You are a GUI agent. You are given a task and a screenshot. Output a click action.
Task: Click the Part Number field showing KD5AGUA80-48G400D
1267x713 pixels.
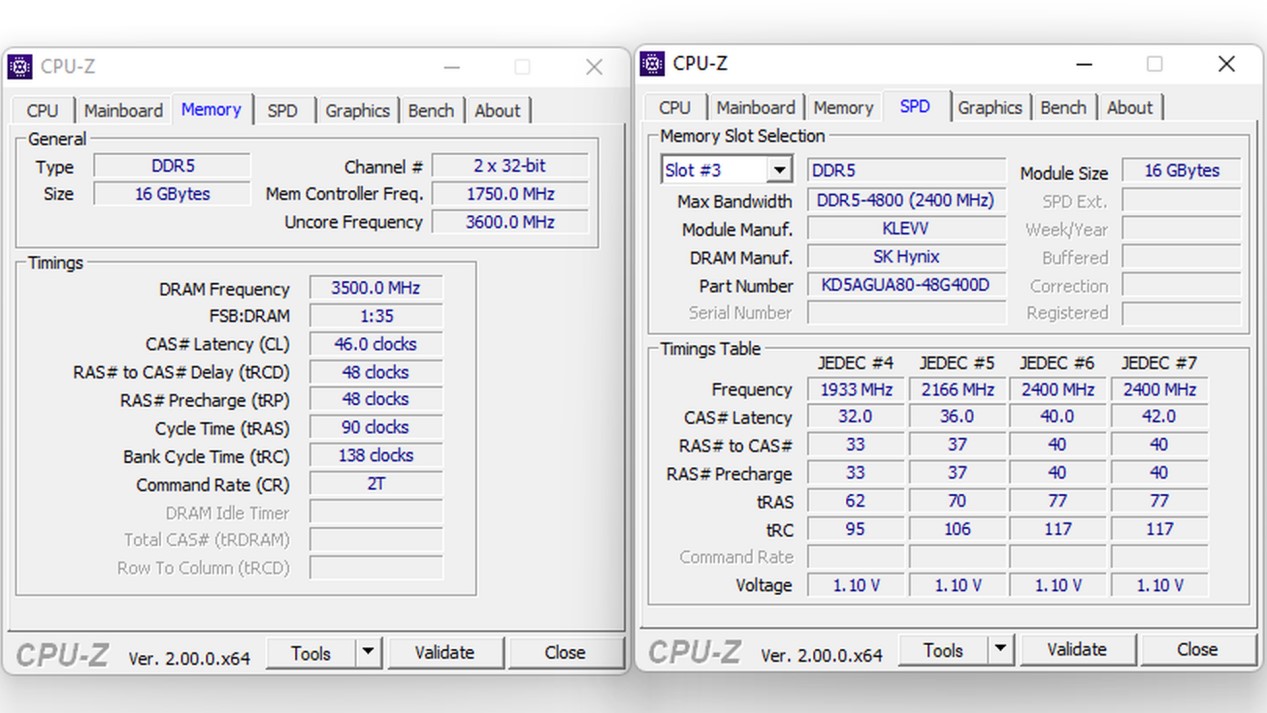905,286
